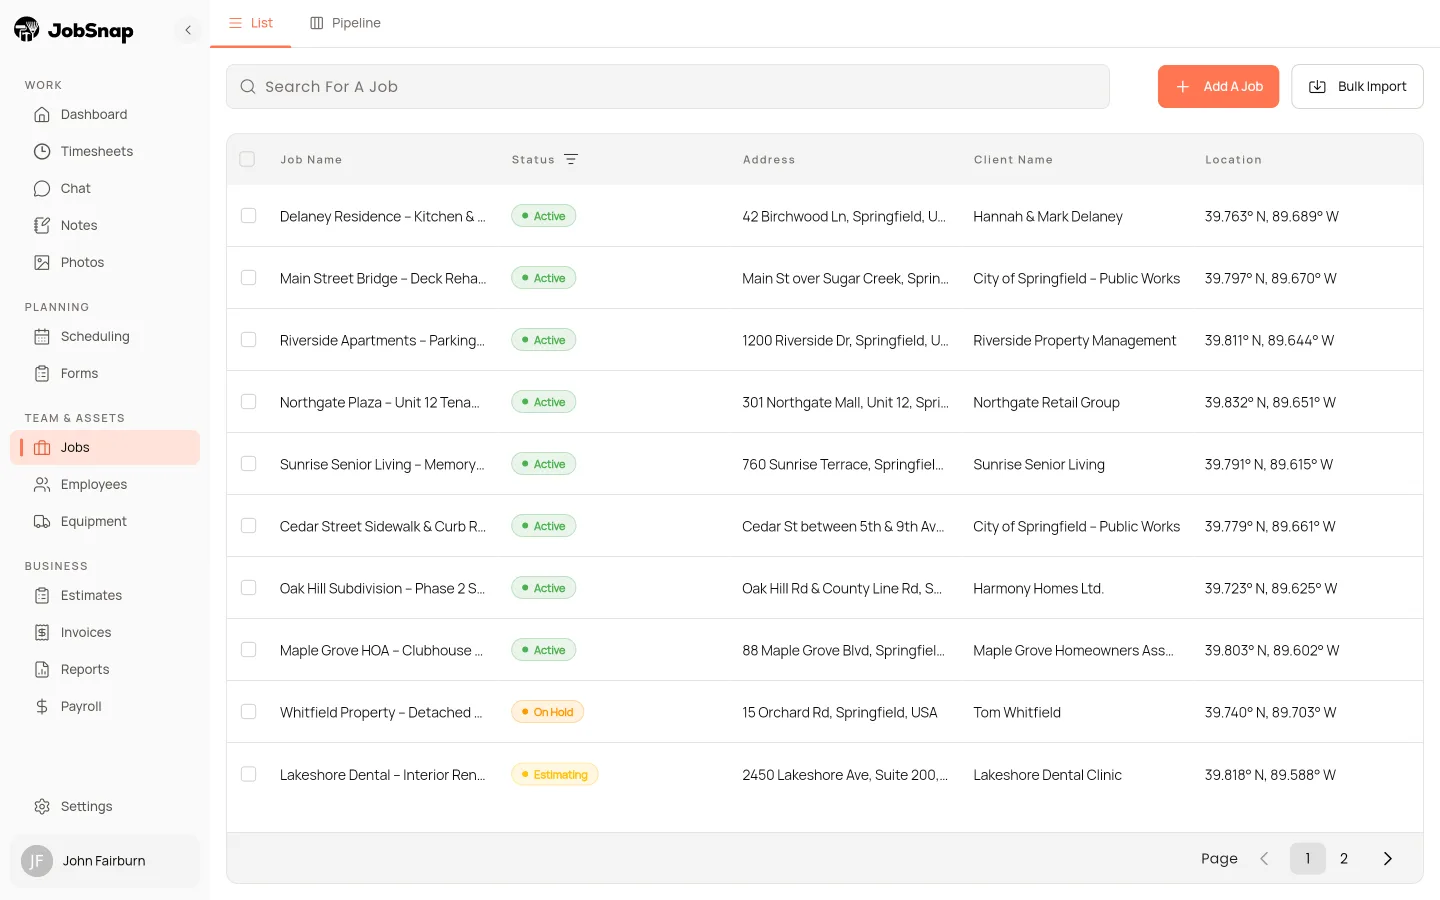
Task: Check the Maple Grove HOA row checkbox
Action: 249,650
